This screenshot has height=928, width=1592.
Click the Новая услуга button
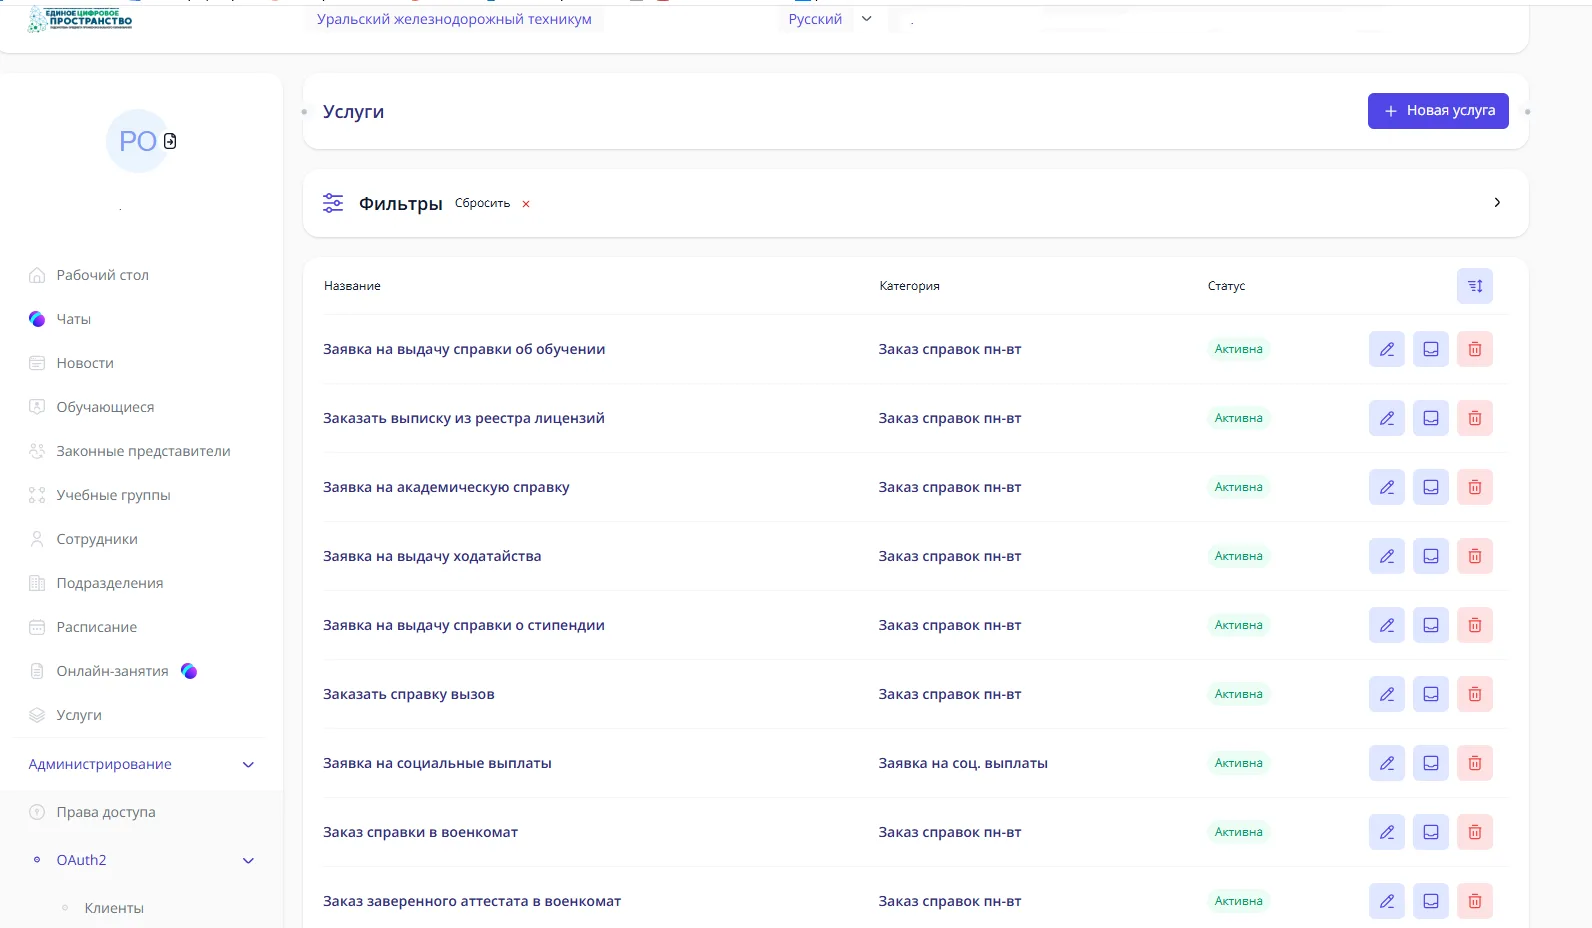(1438, 111)
